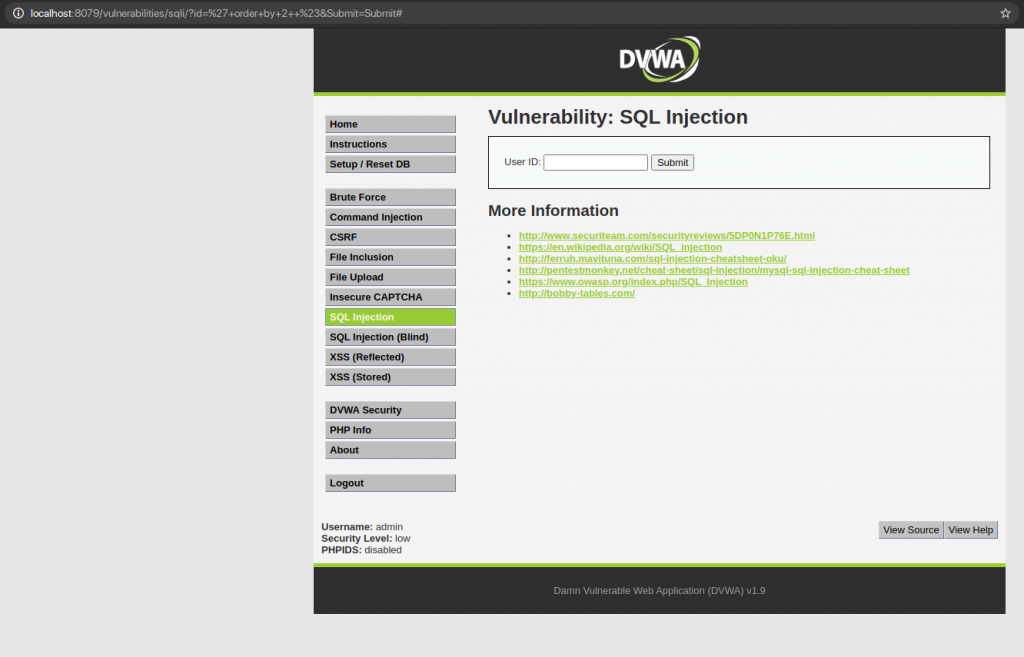Click the bookmark star in the address bar
The image size is (1024, 657).
tap(1007, 13)
